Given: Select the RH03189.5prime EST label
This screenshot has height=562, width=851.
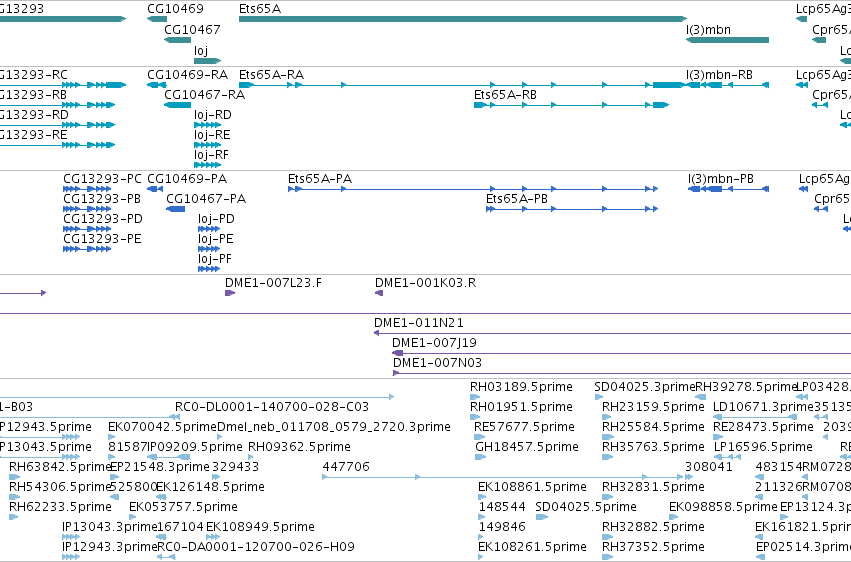Looking at the screenshot, I should pyautogui.click(x=521, y=387).
